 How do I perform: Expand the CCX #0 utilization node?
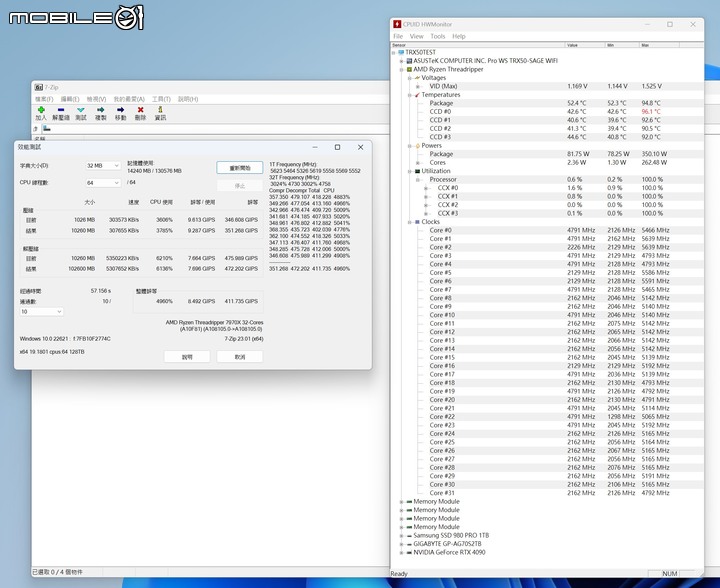tap(426, 188)
